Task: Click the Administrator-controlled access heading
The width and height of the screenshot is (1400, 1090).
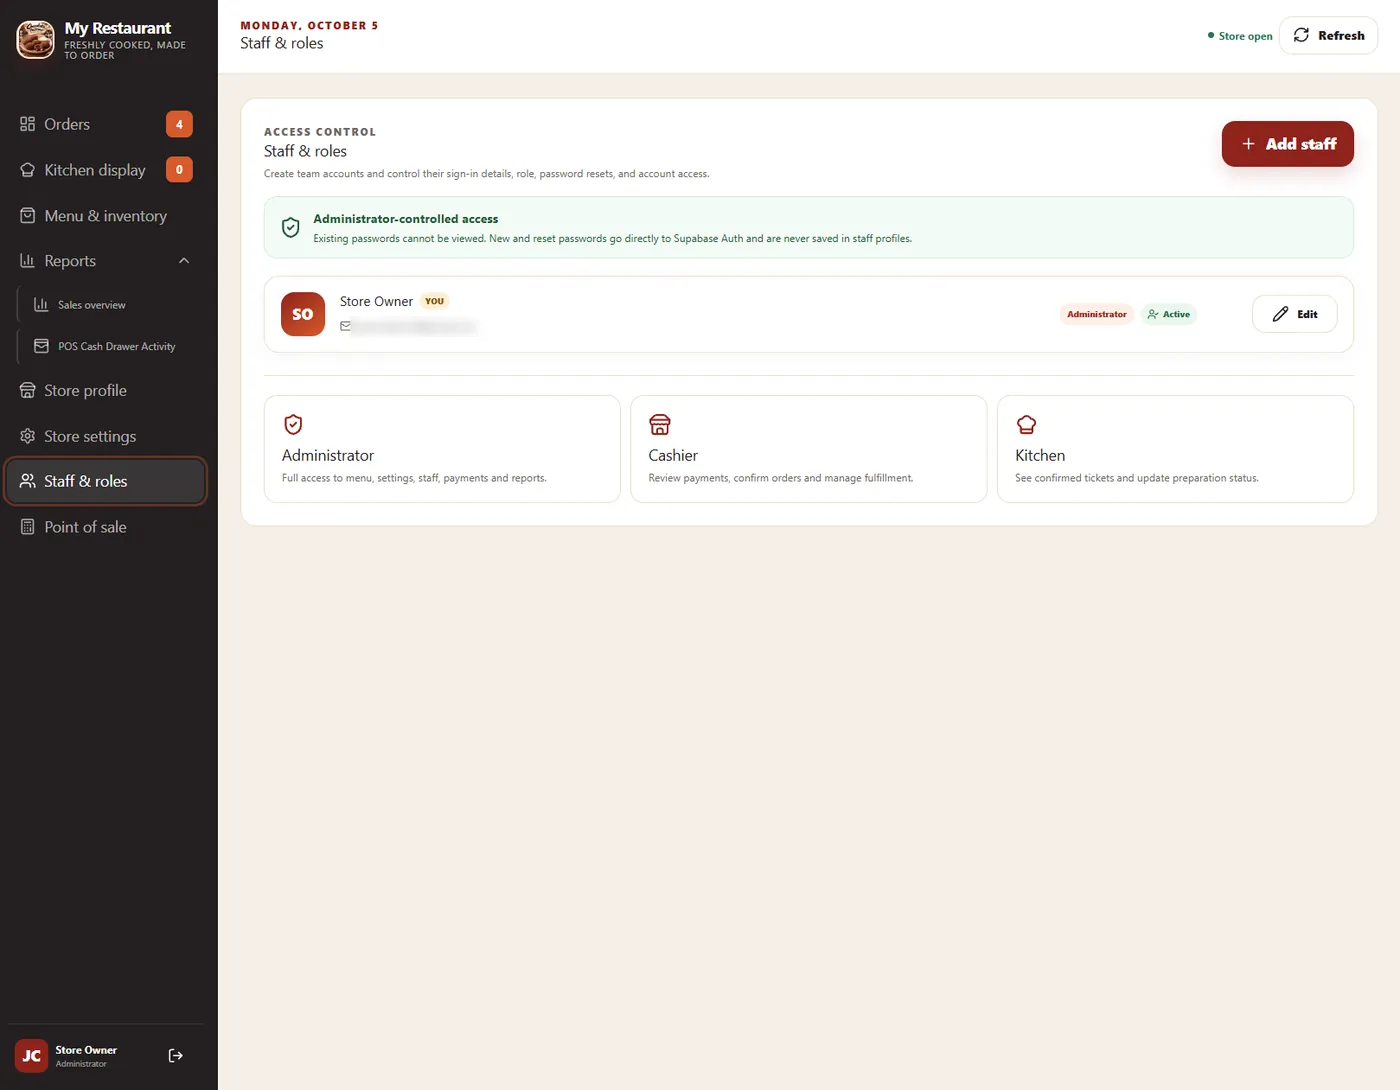Action: [406, 219]
